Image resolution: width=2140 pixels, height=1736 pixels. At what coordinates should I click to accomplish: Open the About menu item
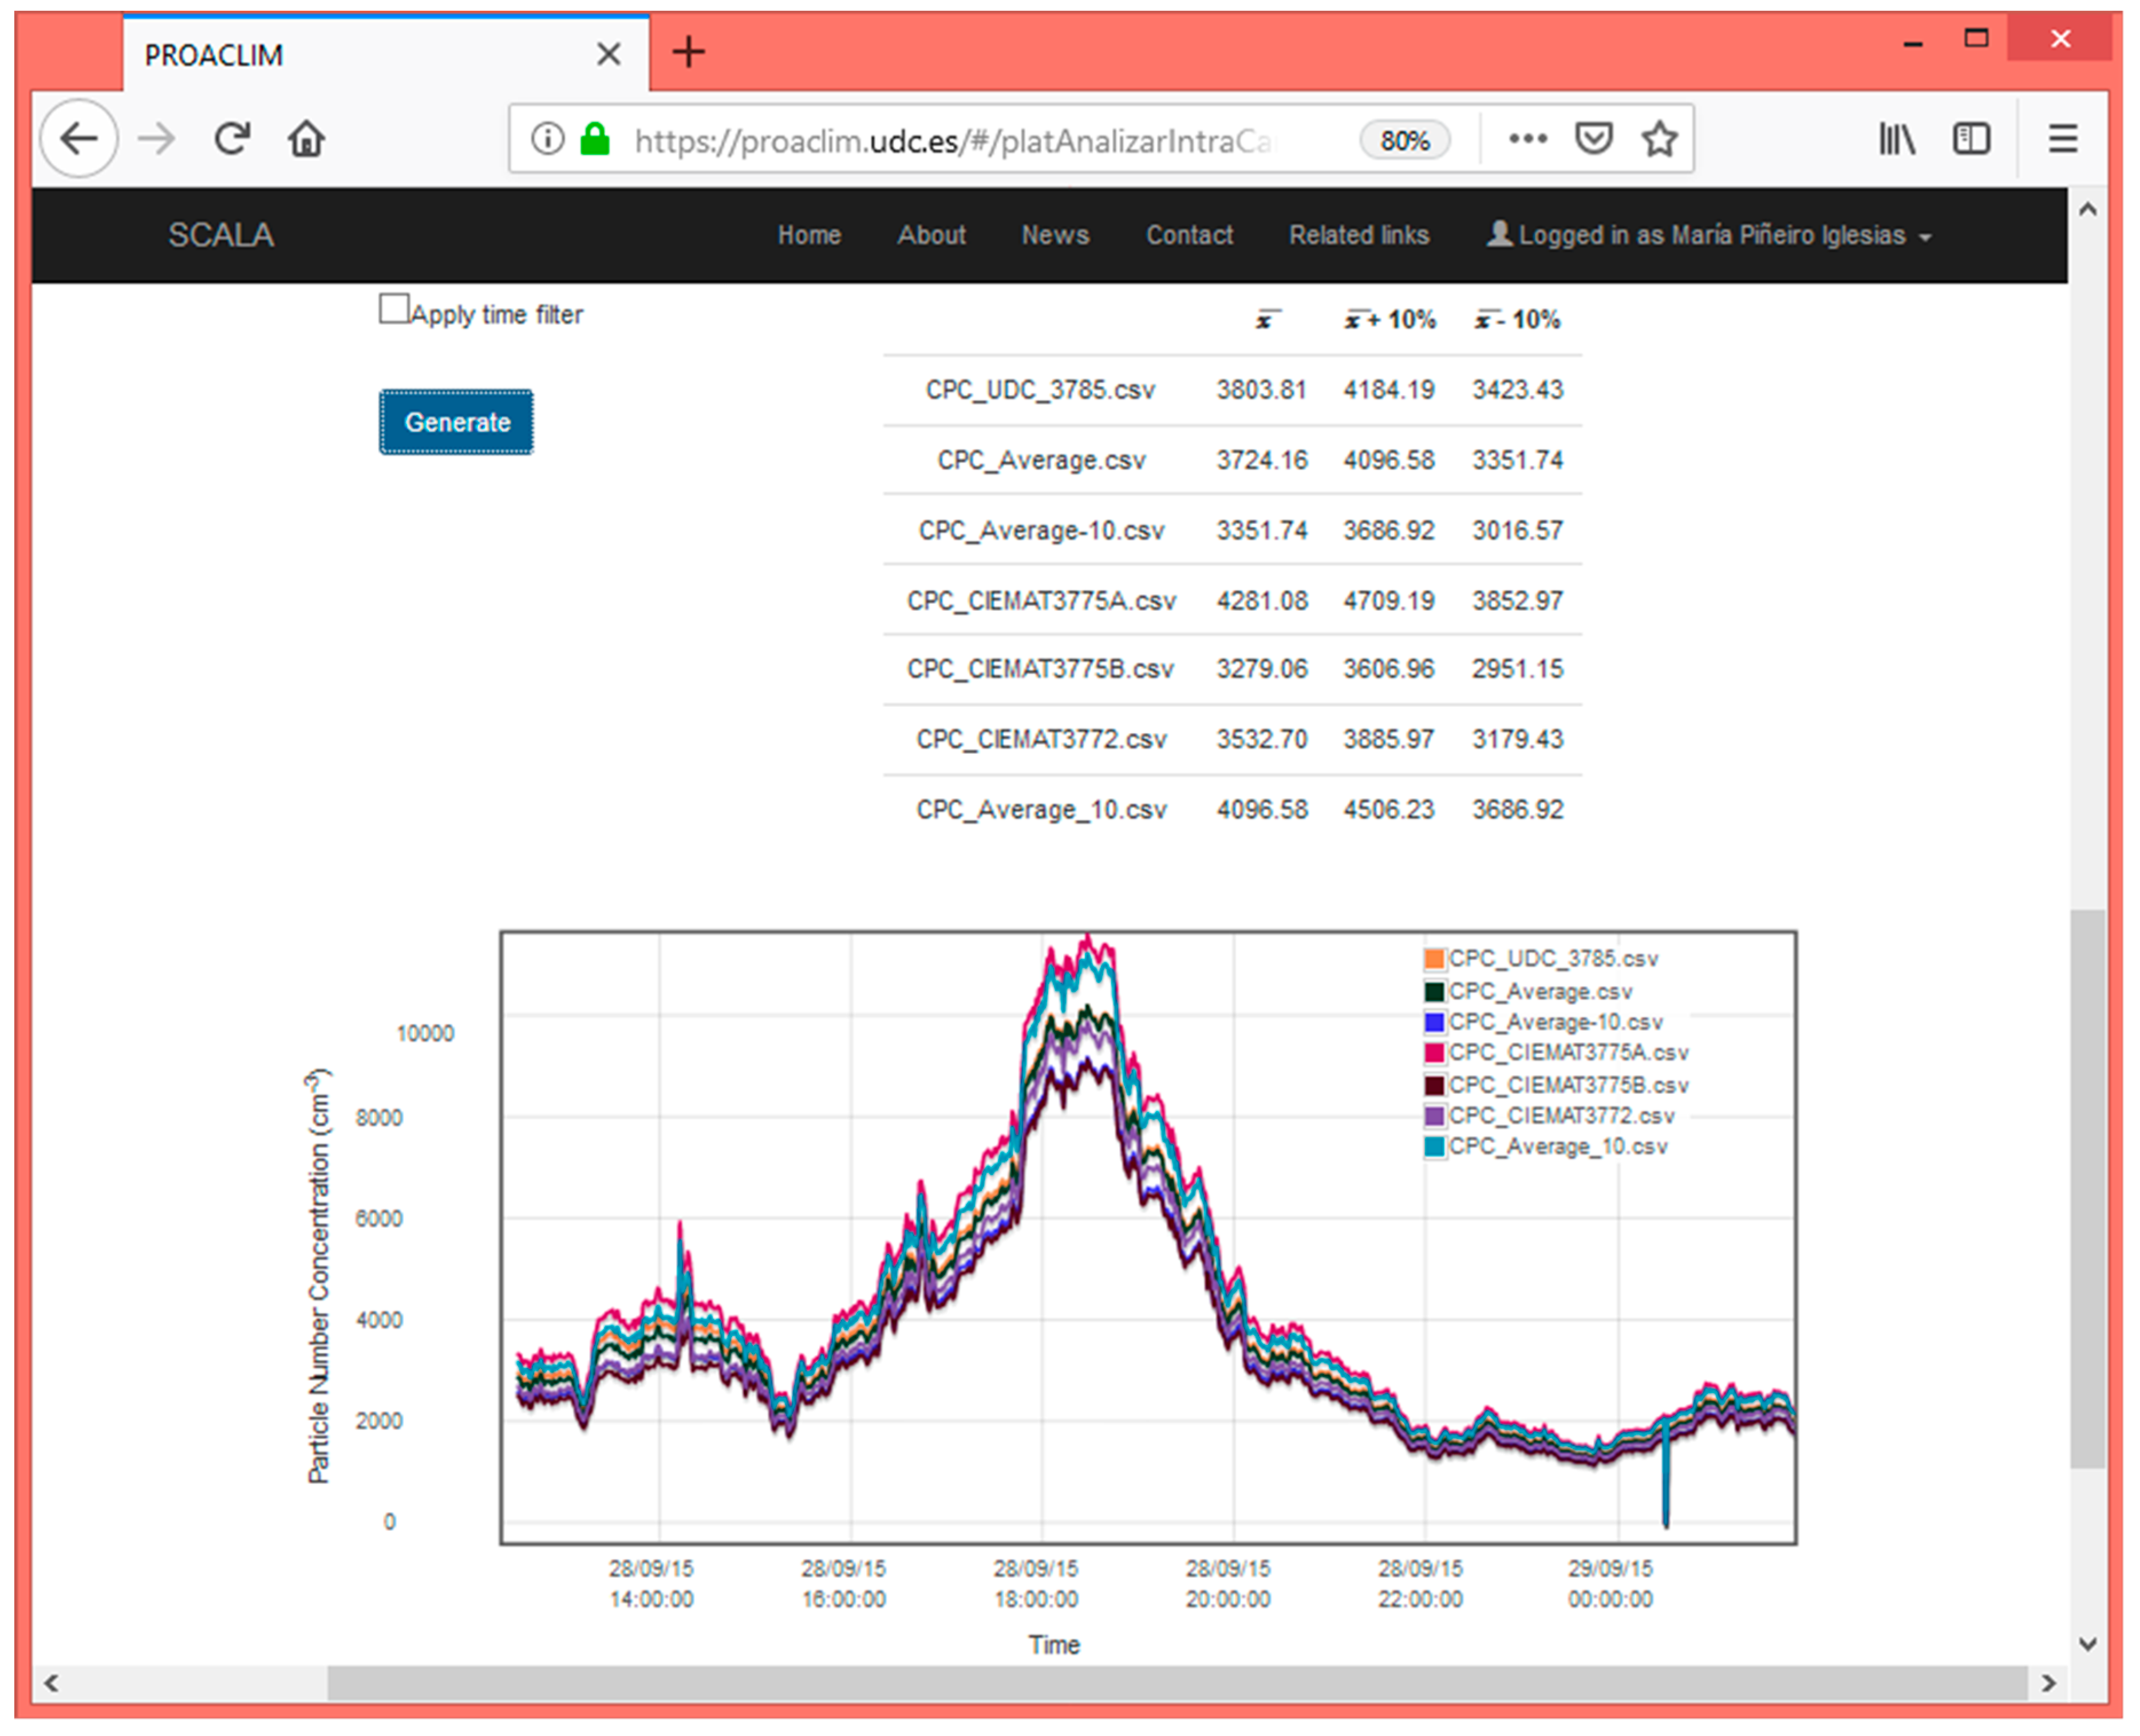click(x=930, y=235)
